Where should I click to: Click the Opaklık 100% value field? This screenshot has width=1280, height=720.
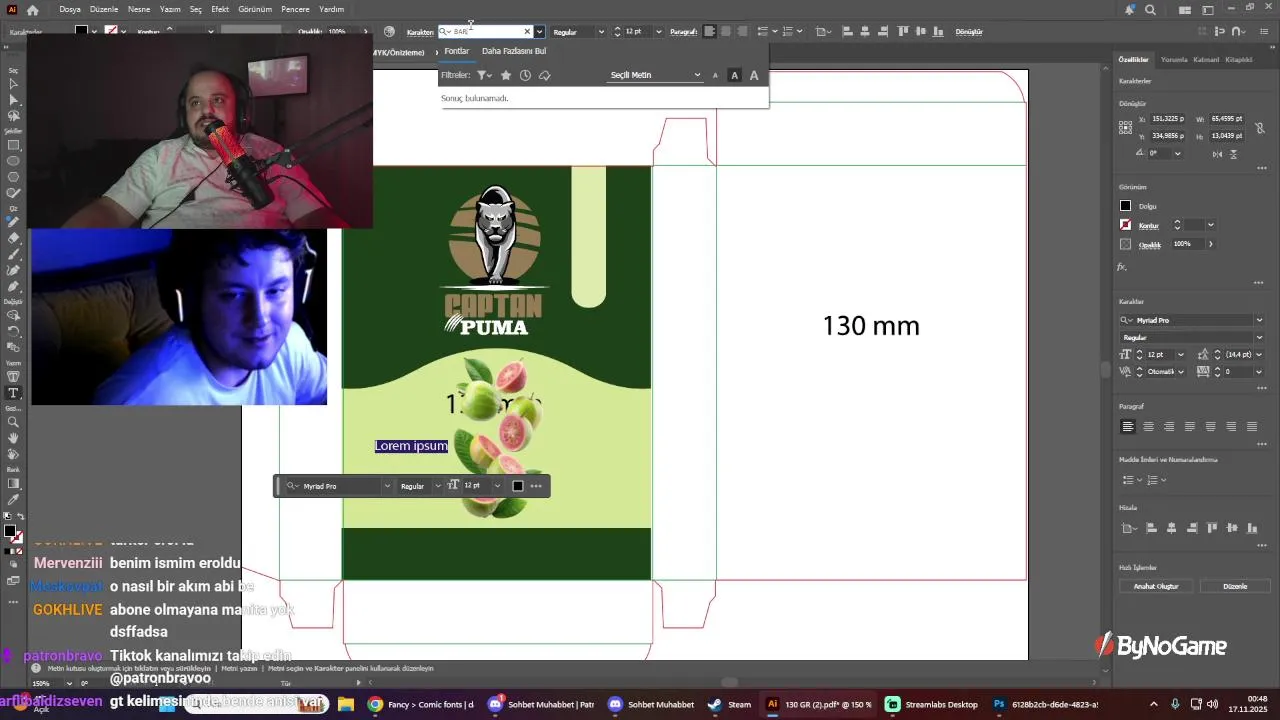click(1186, 244)
